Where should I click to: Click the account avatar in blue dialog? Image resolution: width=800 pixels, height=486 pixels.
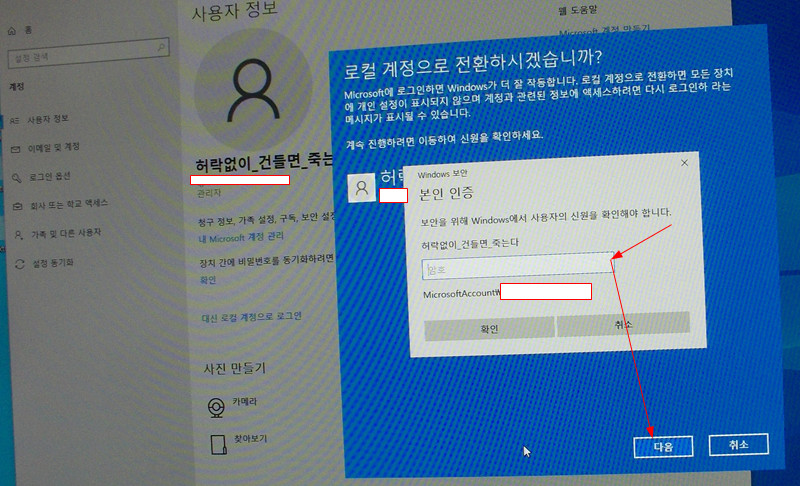click(x=361, y=188)
